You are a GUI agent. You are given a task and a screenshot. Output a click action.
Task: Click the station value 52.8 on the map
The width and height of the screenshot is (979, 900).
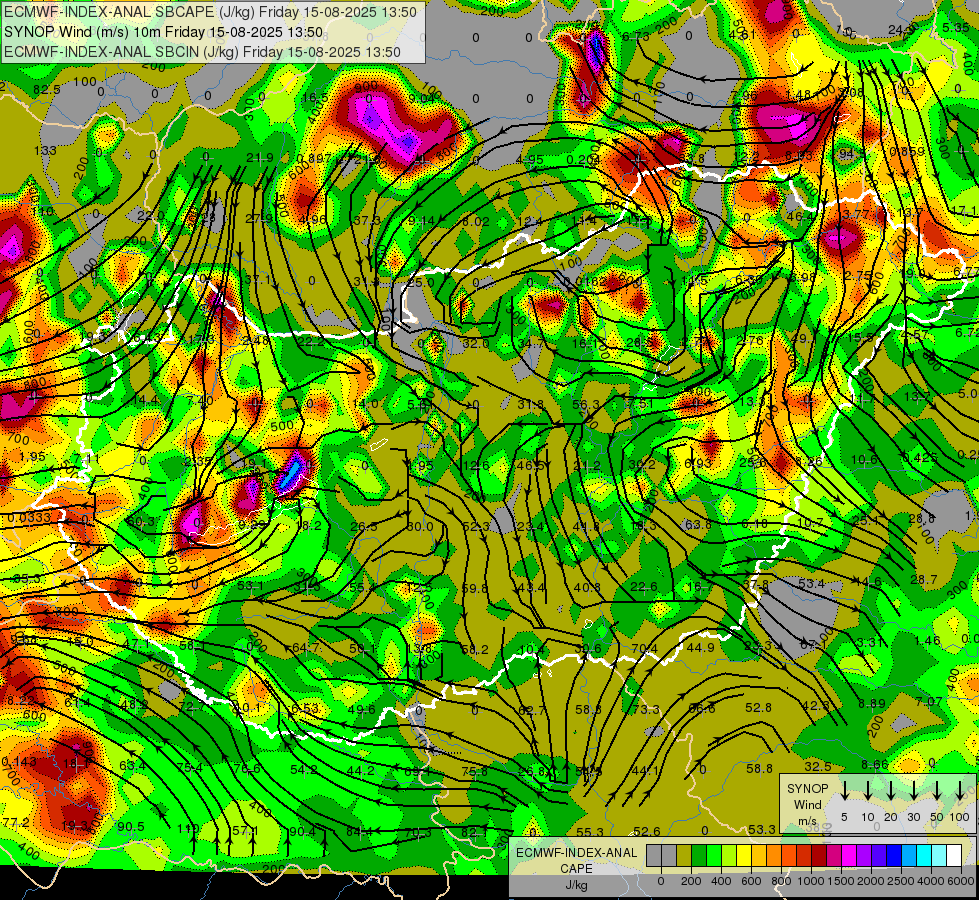tap(759, 708)
